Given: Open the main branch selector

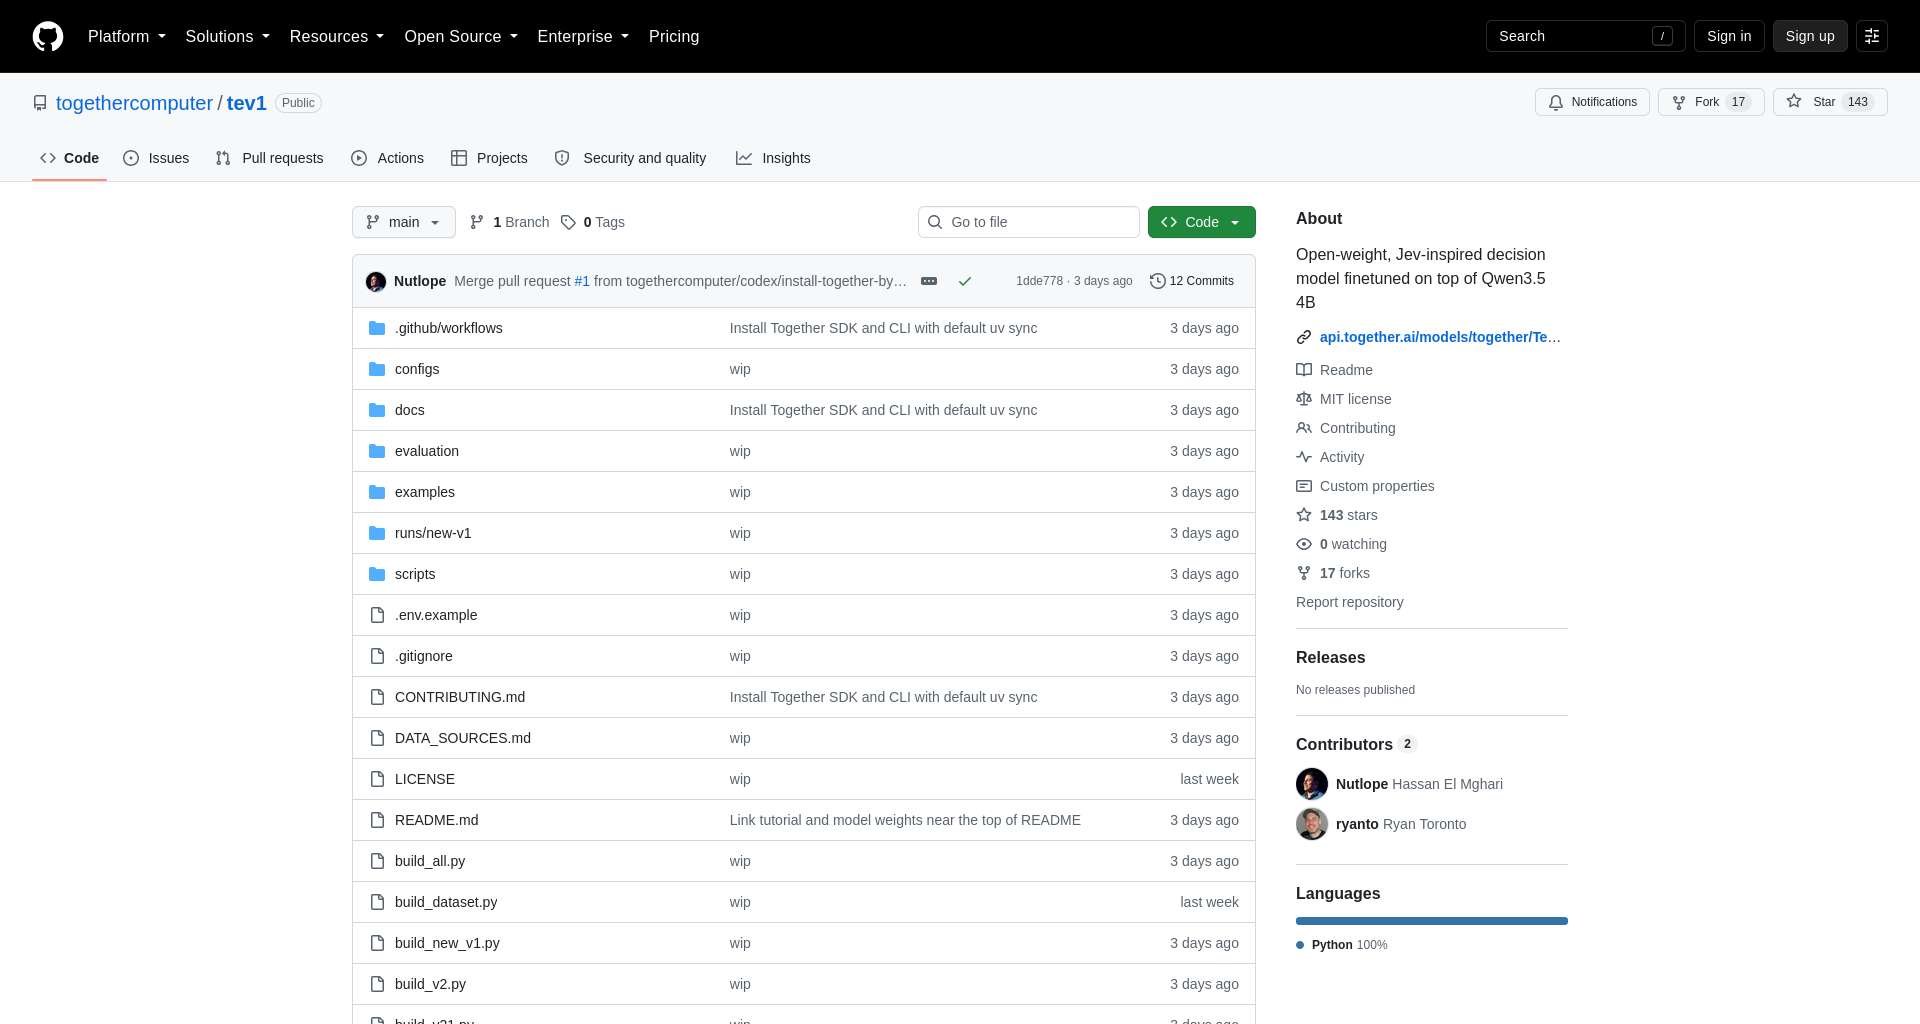Looking at the screenshot, I should (x=404, y=222).
